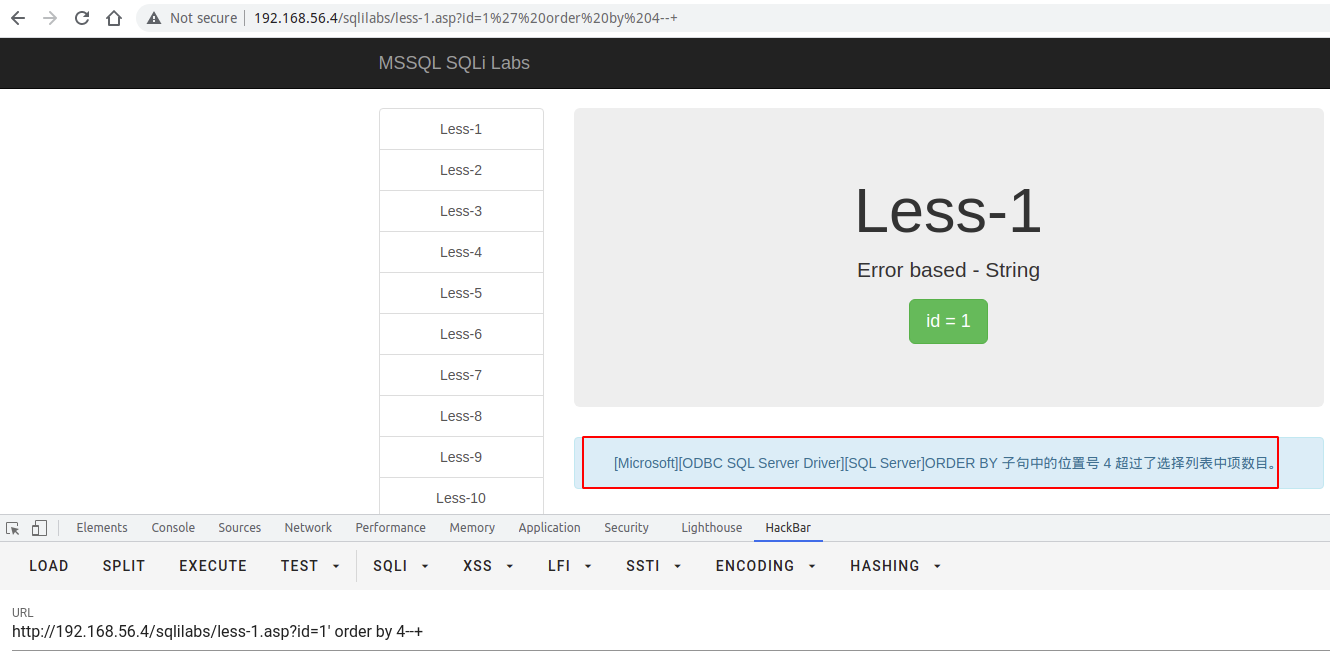The image size is (1330, 654).
Task: Click the HackBar SPLIT button
Action: coord(124,566)
